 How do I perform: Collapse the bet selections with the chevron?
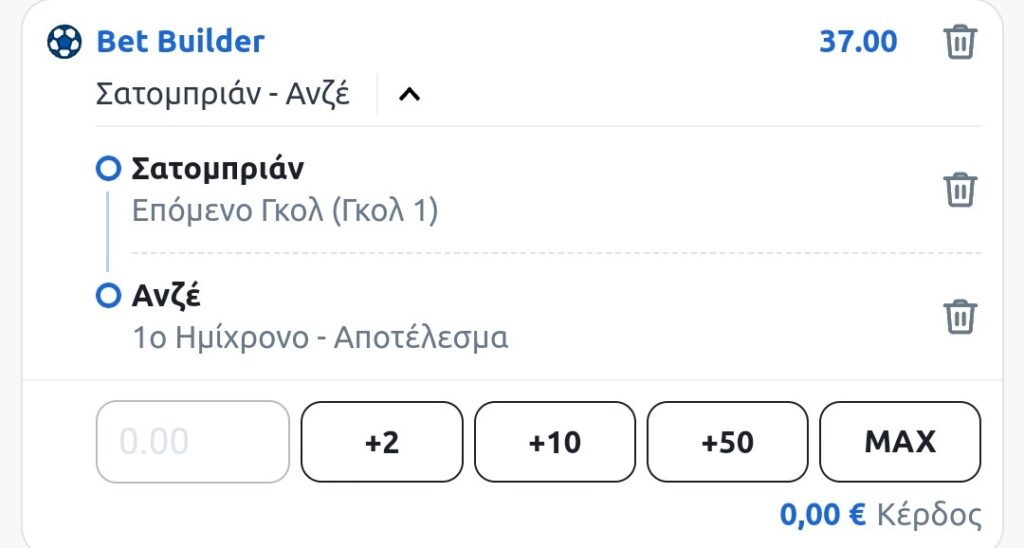(x=409, y=95)
